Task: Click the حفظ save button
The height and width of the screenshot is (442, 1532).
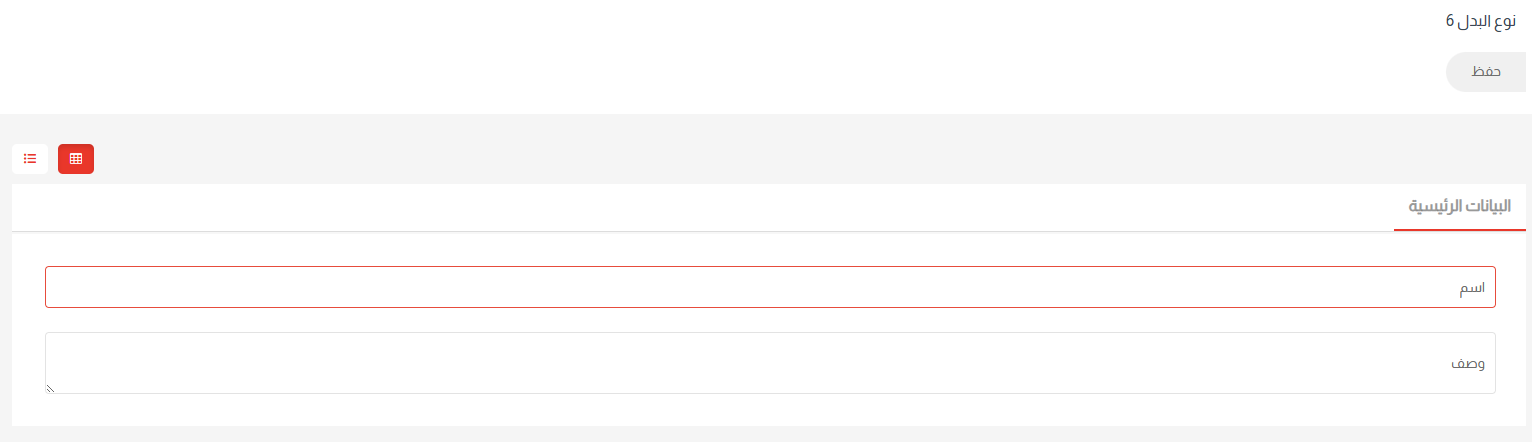Action: [1487, 73]
